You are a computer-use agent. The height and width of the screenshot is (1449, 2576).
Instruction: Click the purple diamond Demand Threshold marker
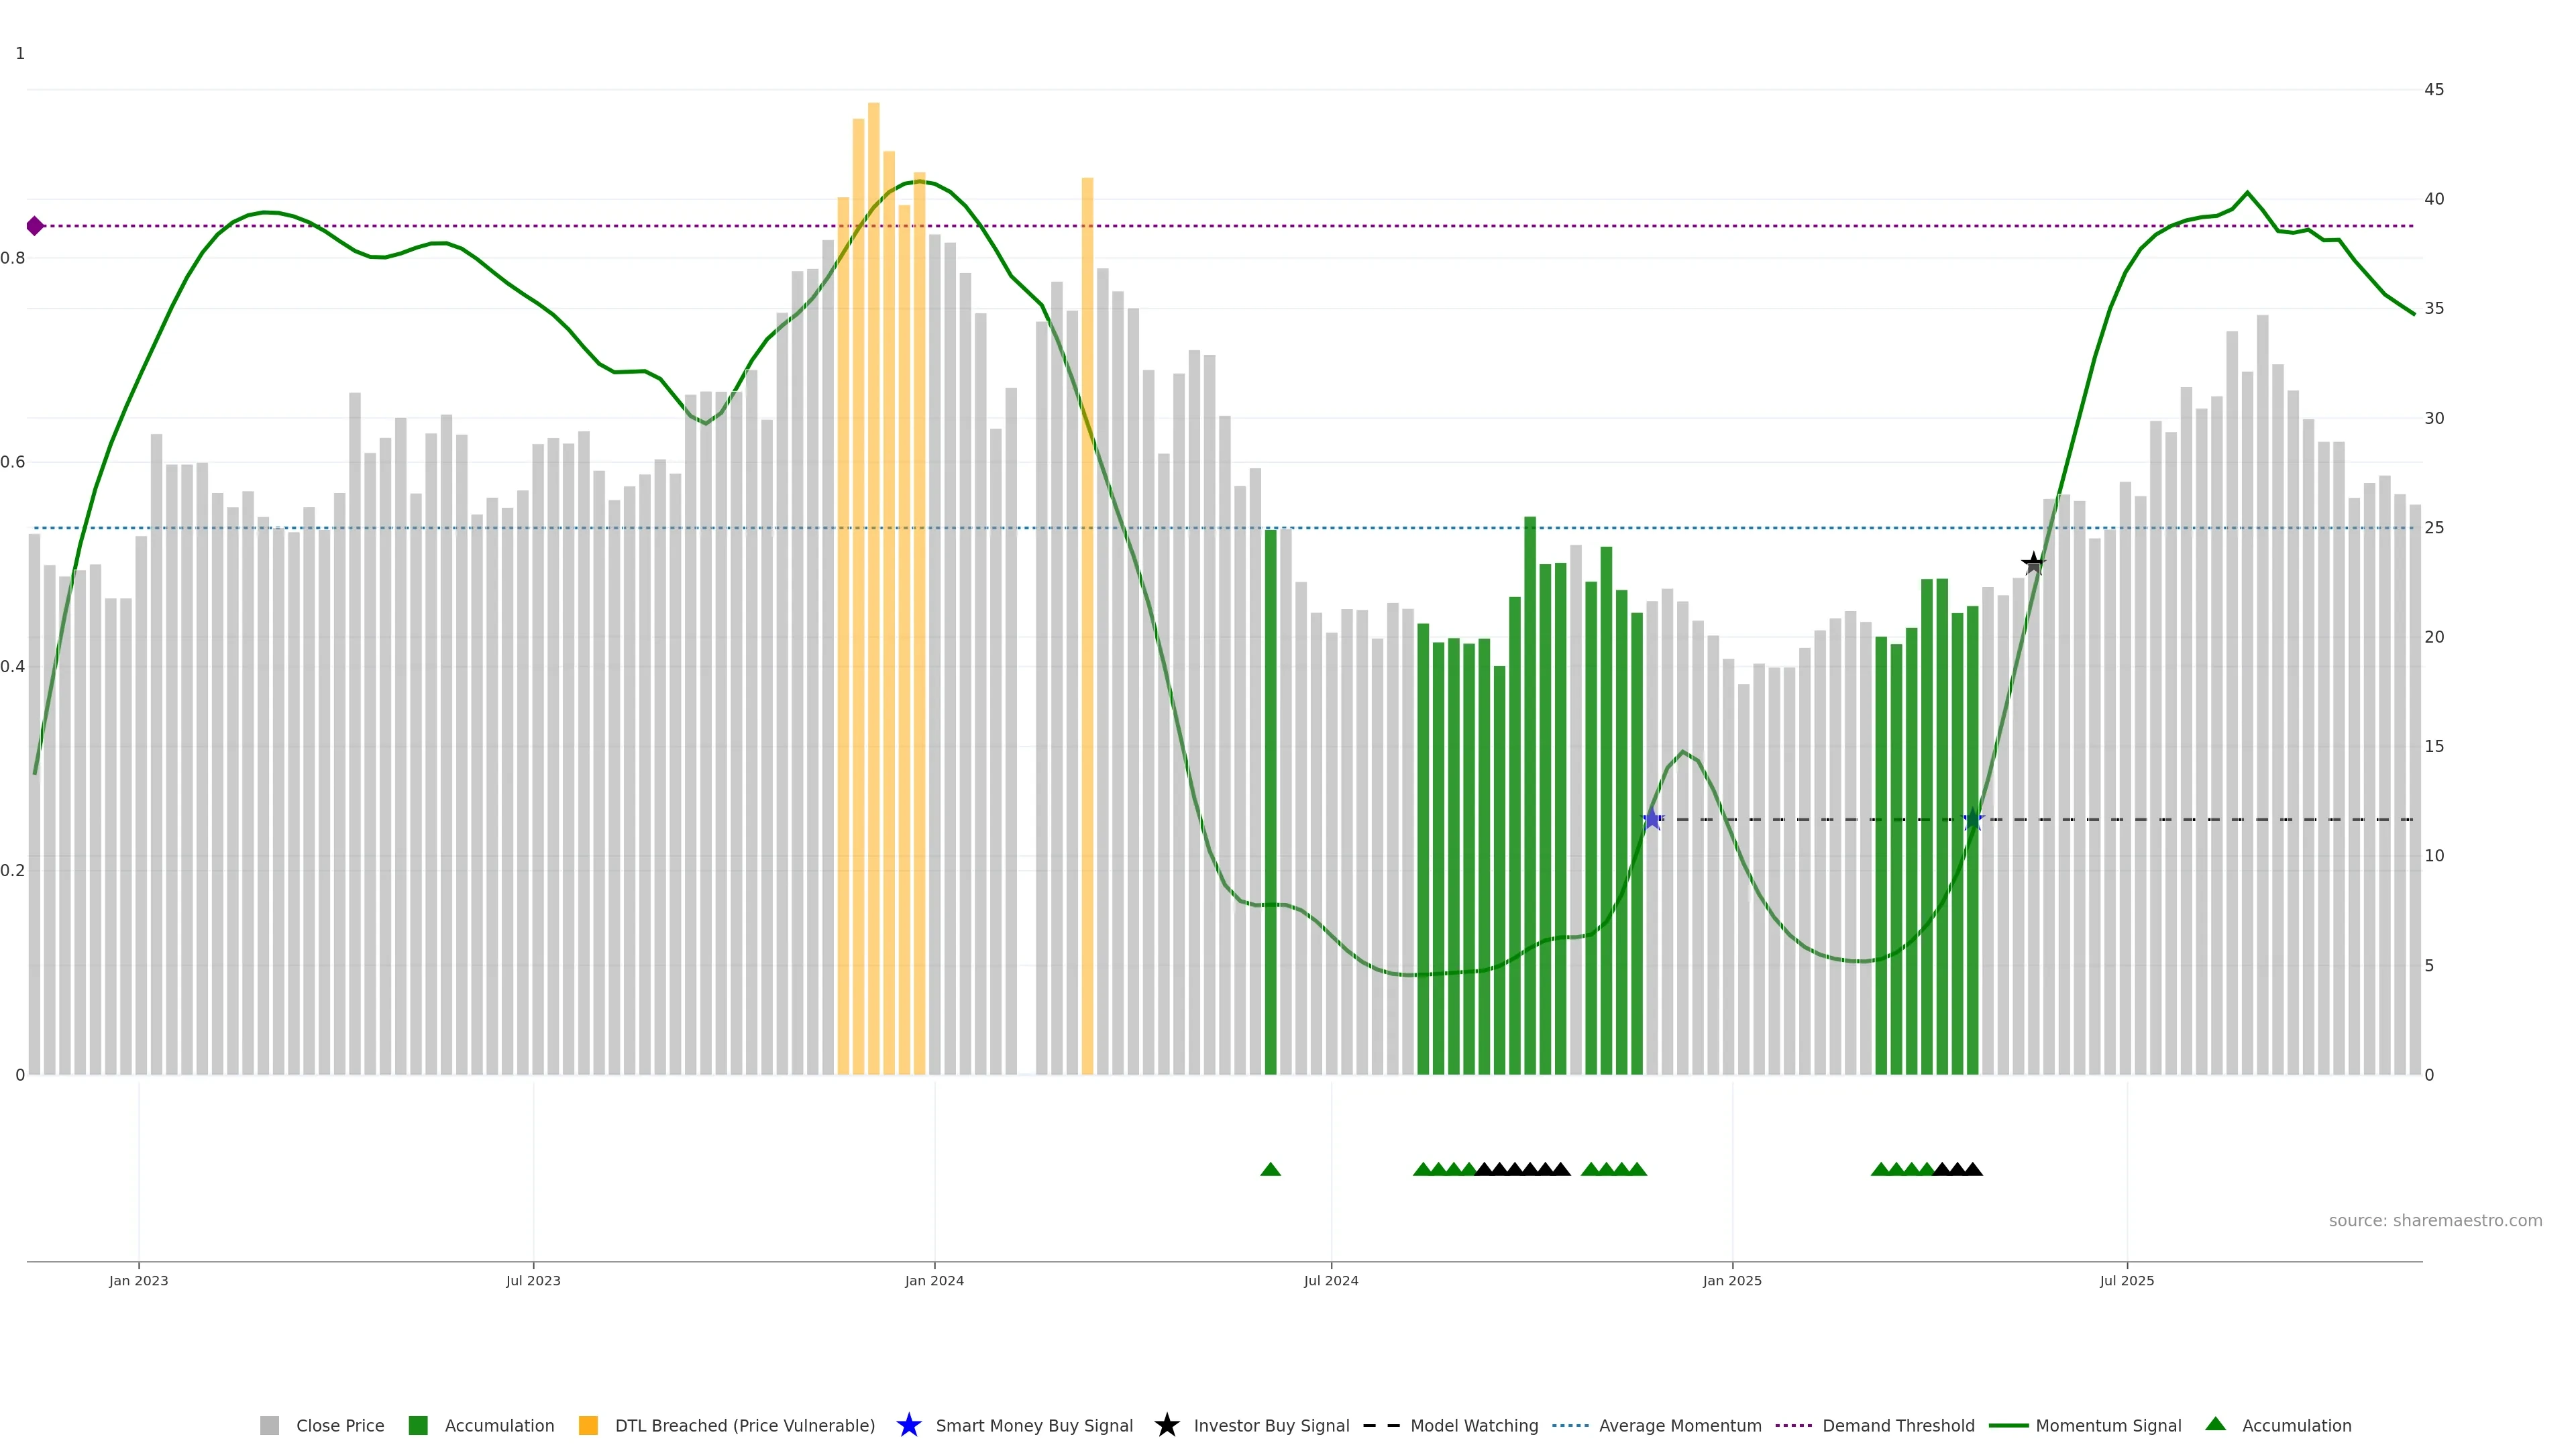[35, 226]
